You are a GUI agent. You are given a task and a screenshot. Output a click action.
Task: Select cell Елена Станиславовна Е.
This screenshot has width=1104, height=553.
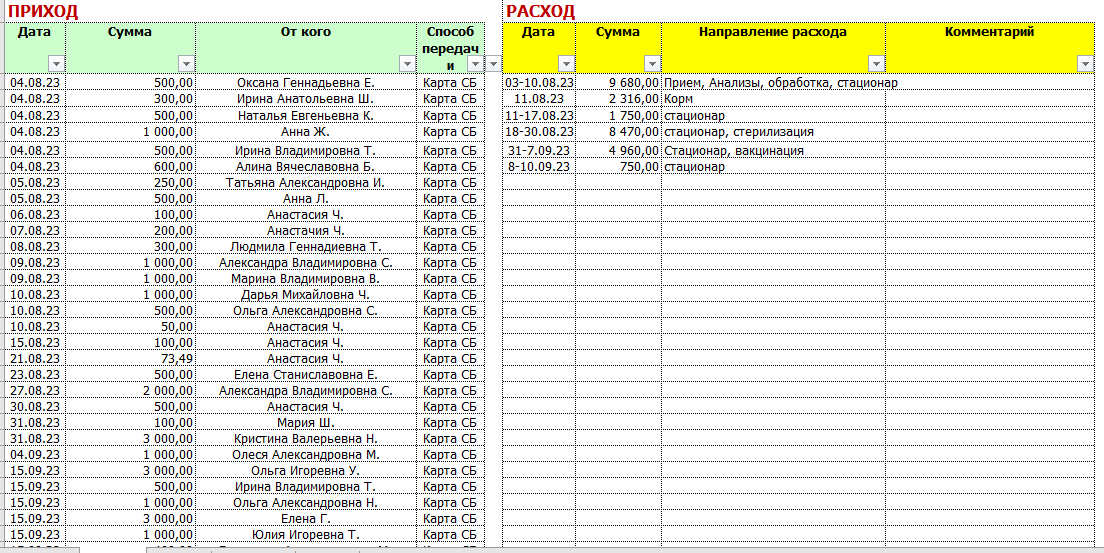tap(306, 374)
